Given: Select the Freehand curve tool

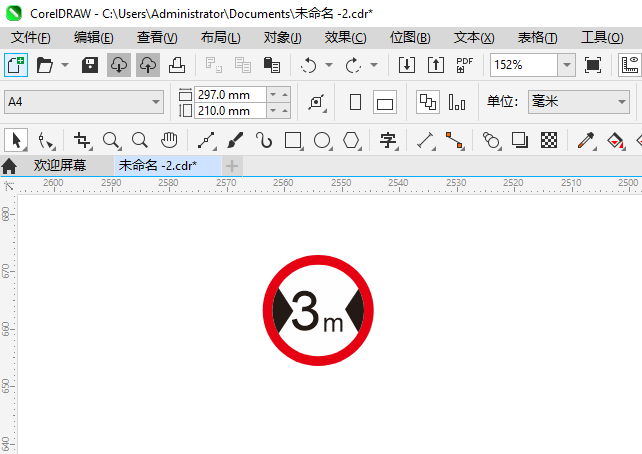Looking at the screenshot, I should pyautogui.click(x=206, y=140).
